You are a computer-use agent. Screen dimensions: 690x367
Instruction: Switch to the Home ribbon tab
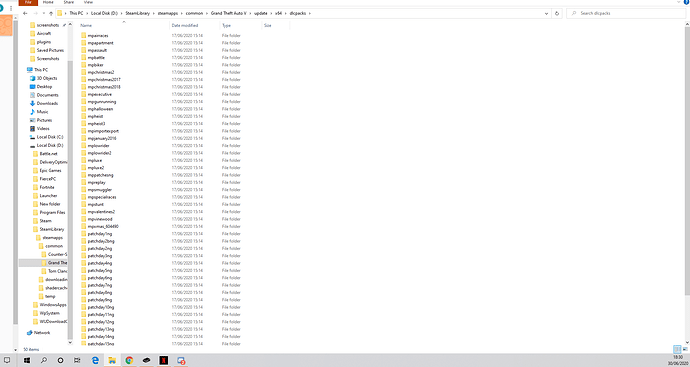tap(48, 2)
